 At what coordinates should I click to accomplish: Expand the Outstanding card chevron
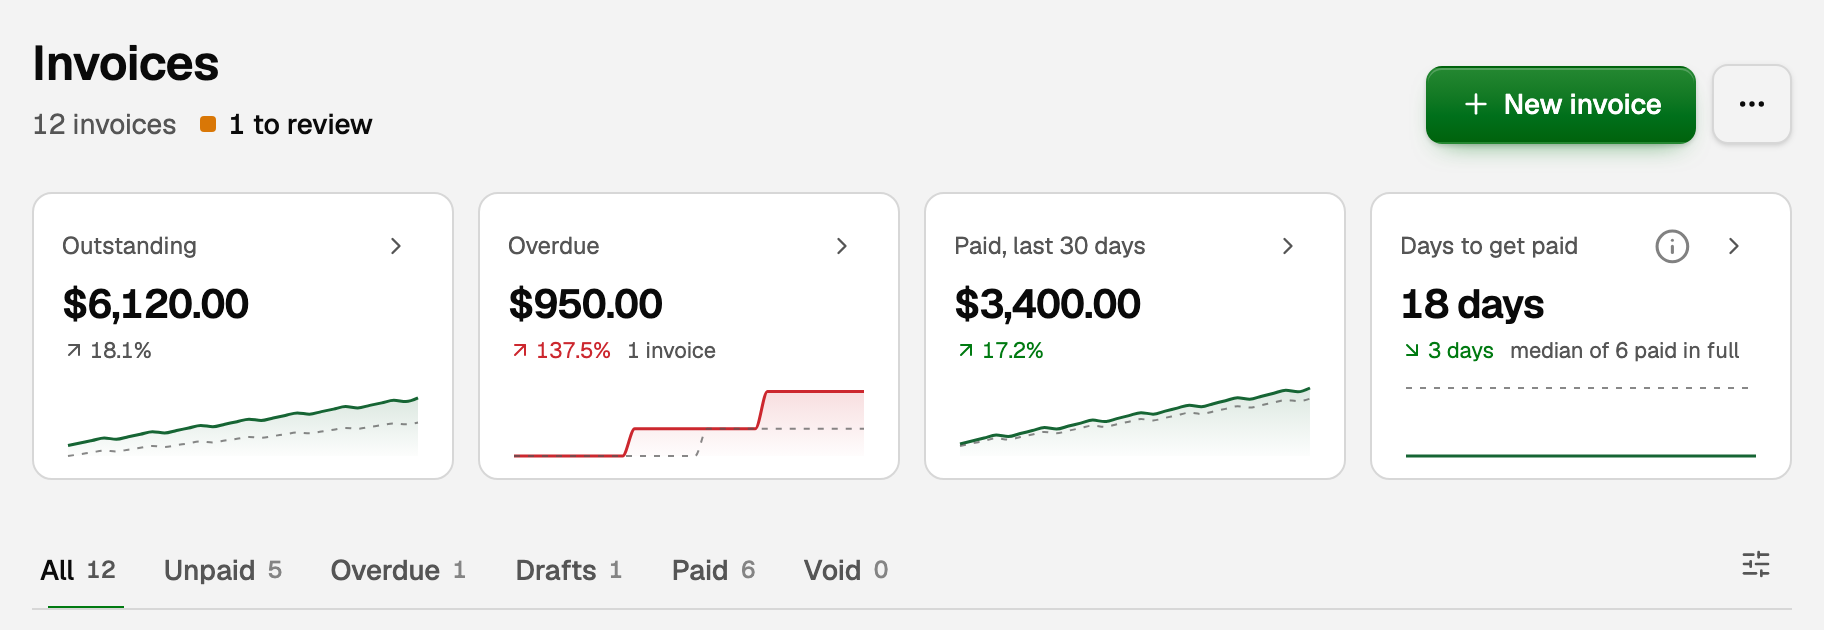[396, 246]
